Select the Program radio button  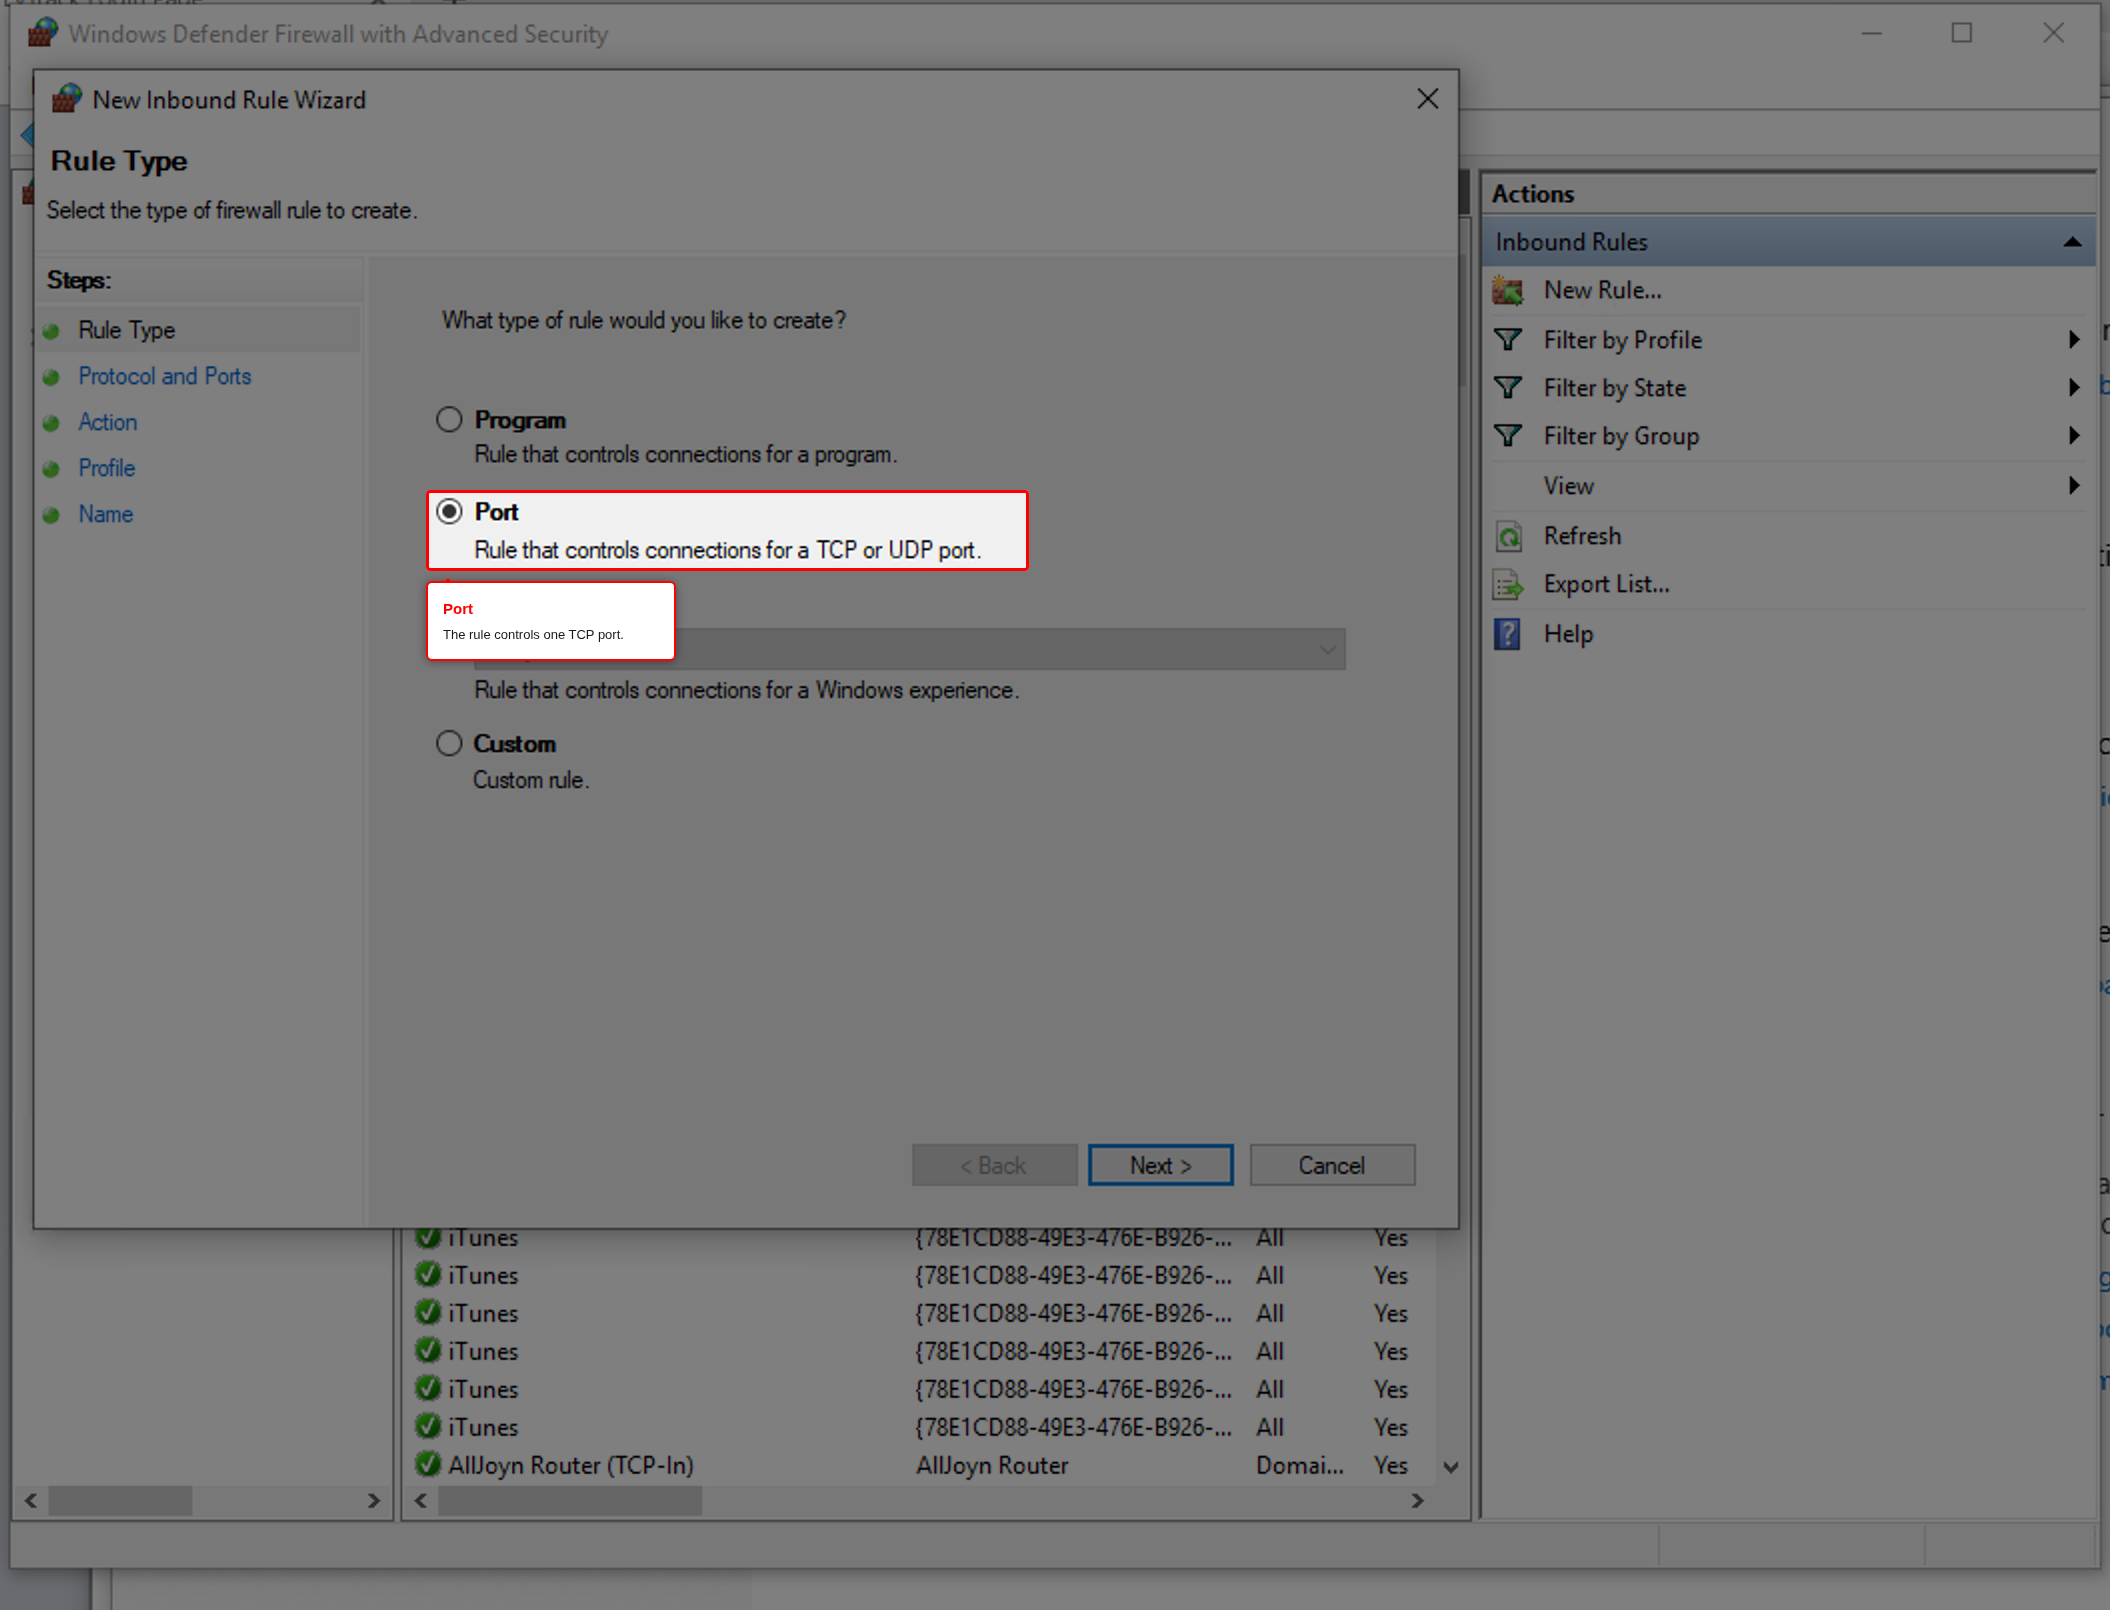449,419
